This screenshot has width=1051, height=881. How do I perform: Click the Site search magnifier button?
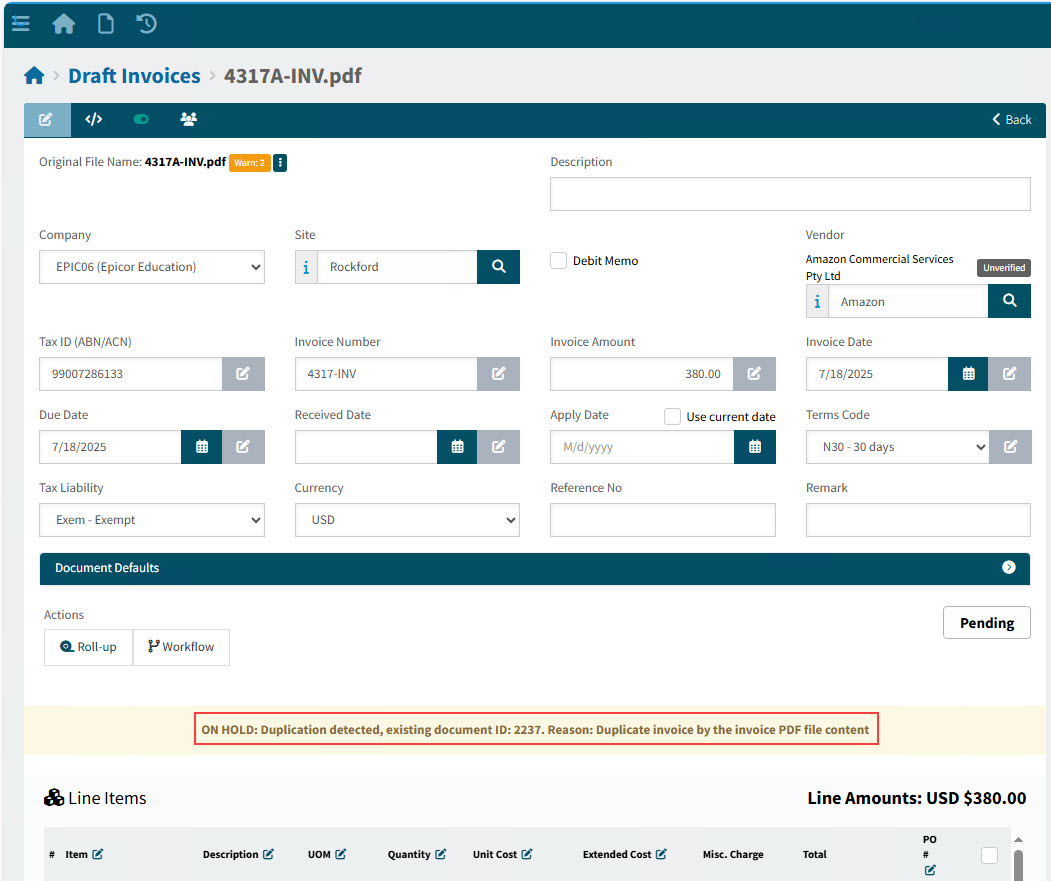[x=498, y=267]
